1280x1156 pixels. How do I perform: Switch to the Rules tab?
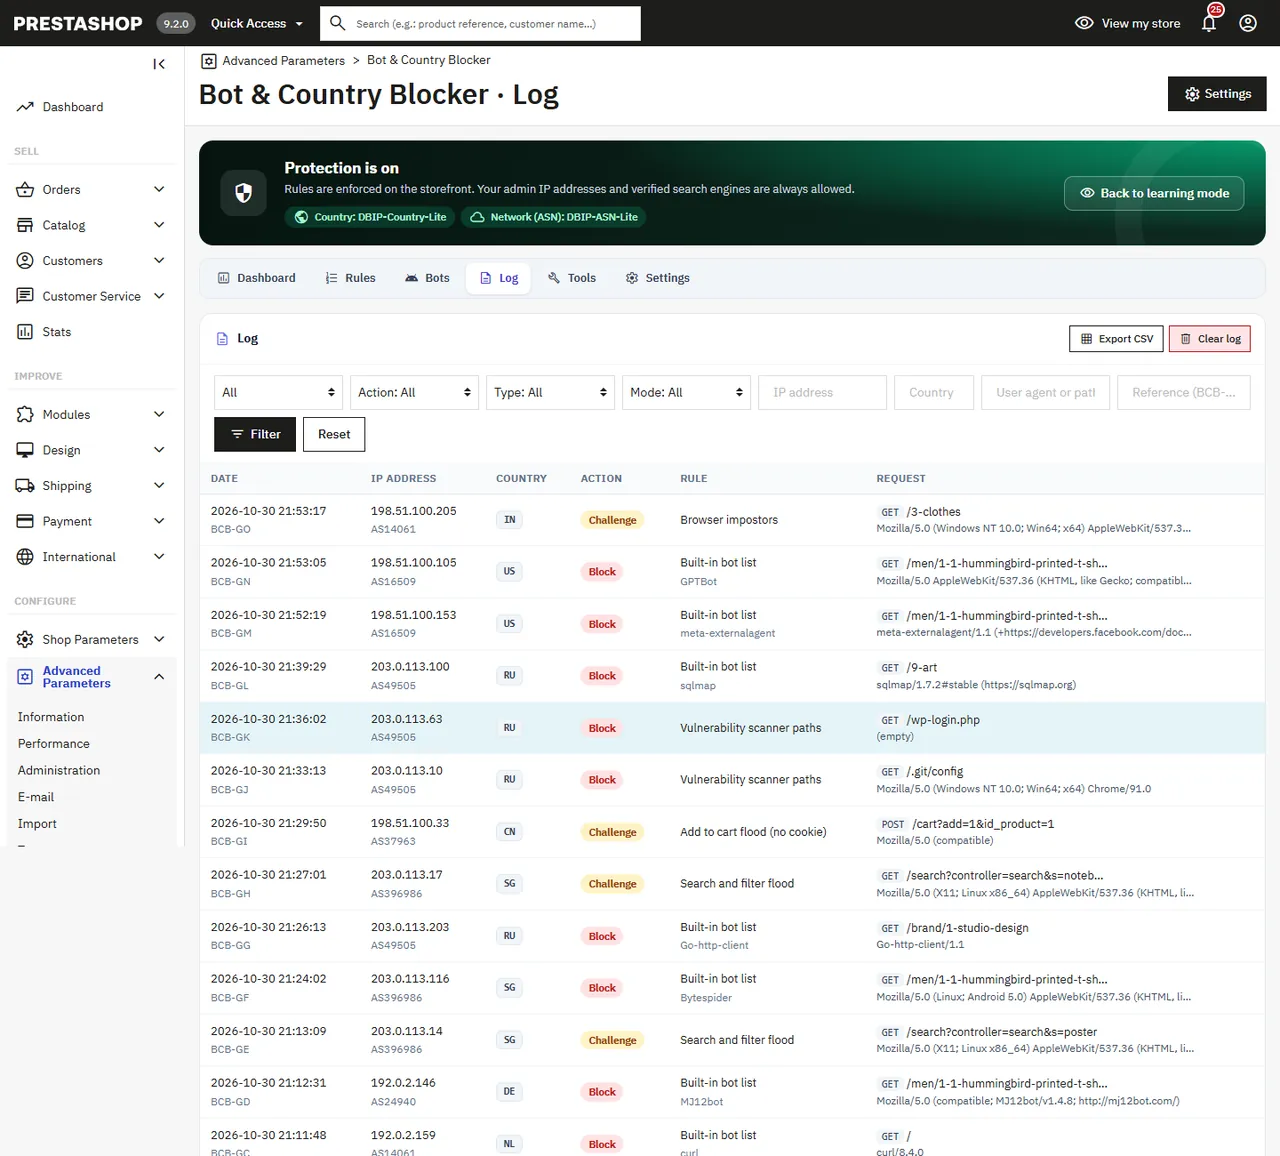351,278
